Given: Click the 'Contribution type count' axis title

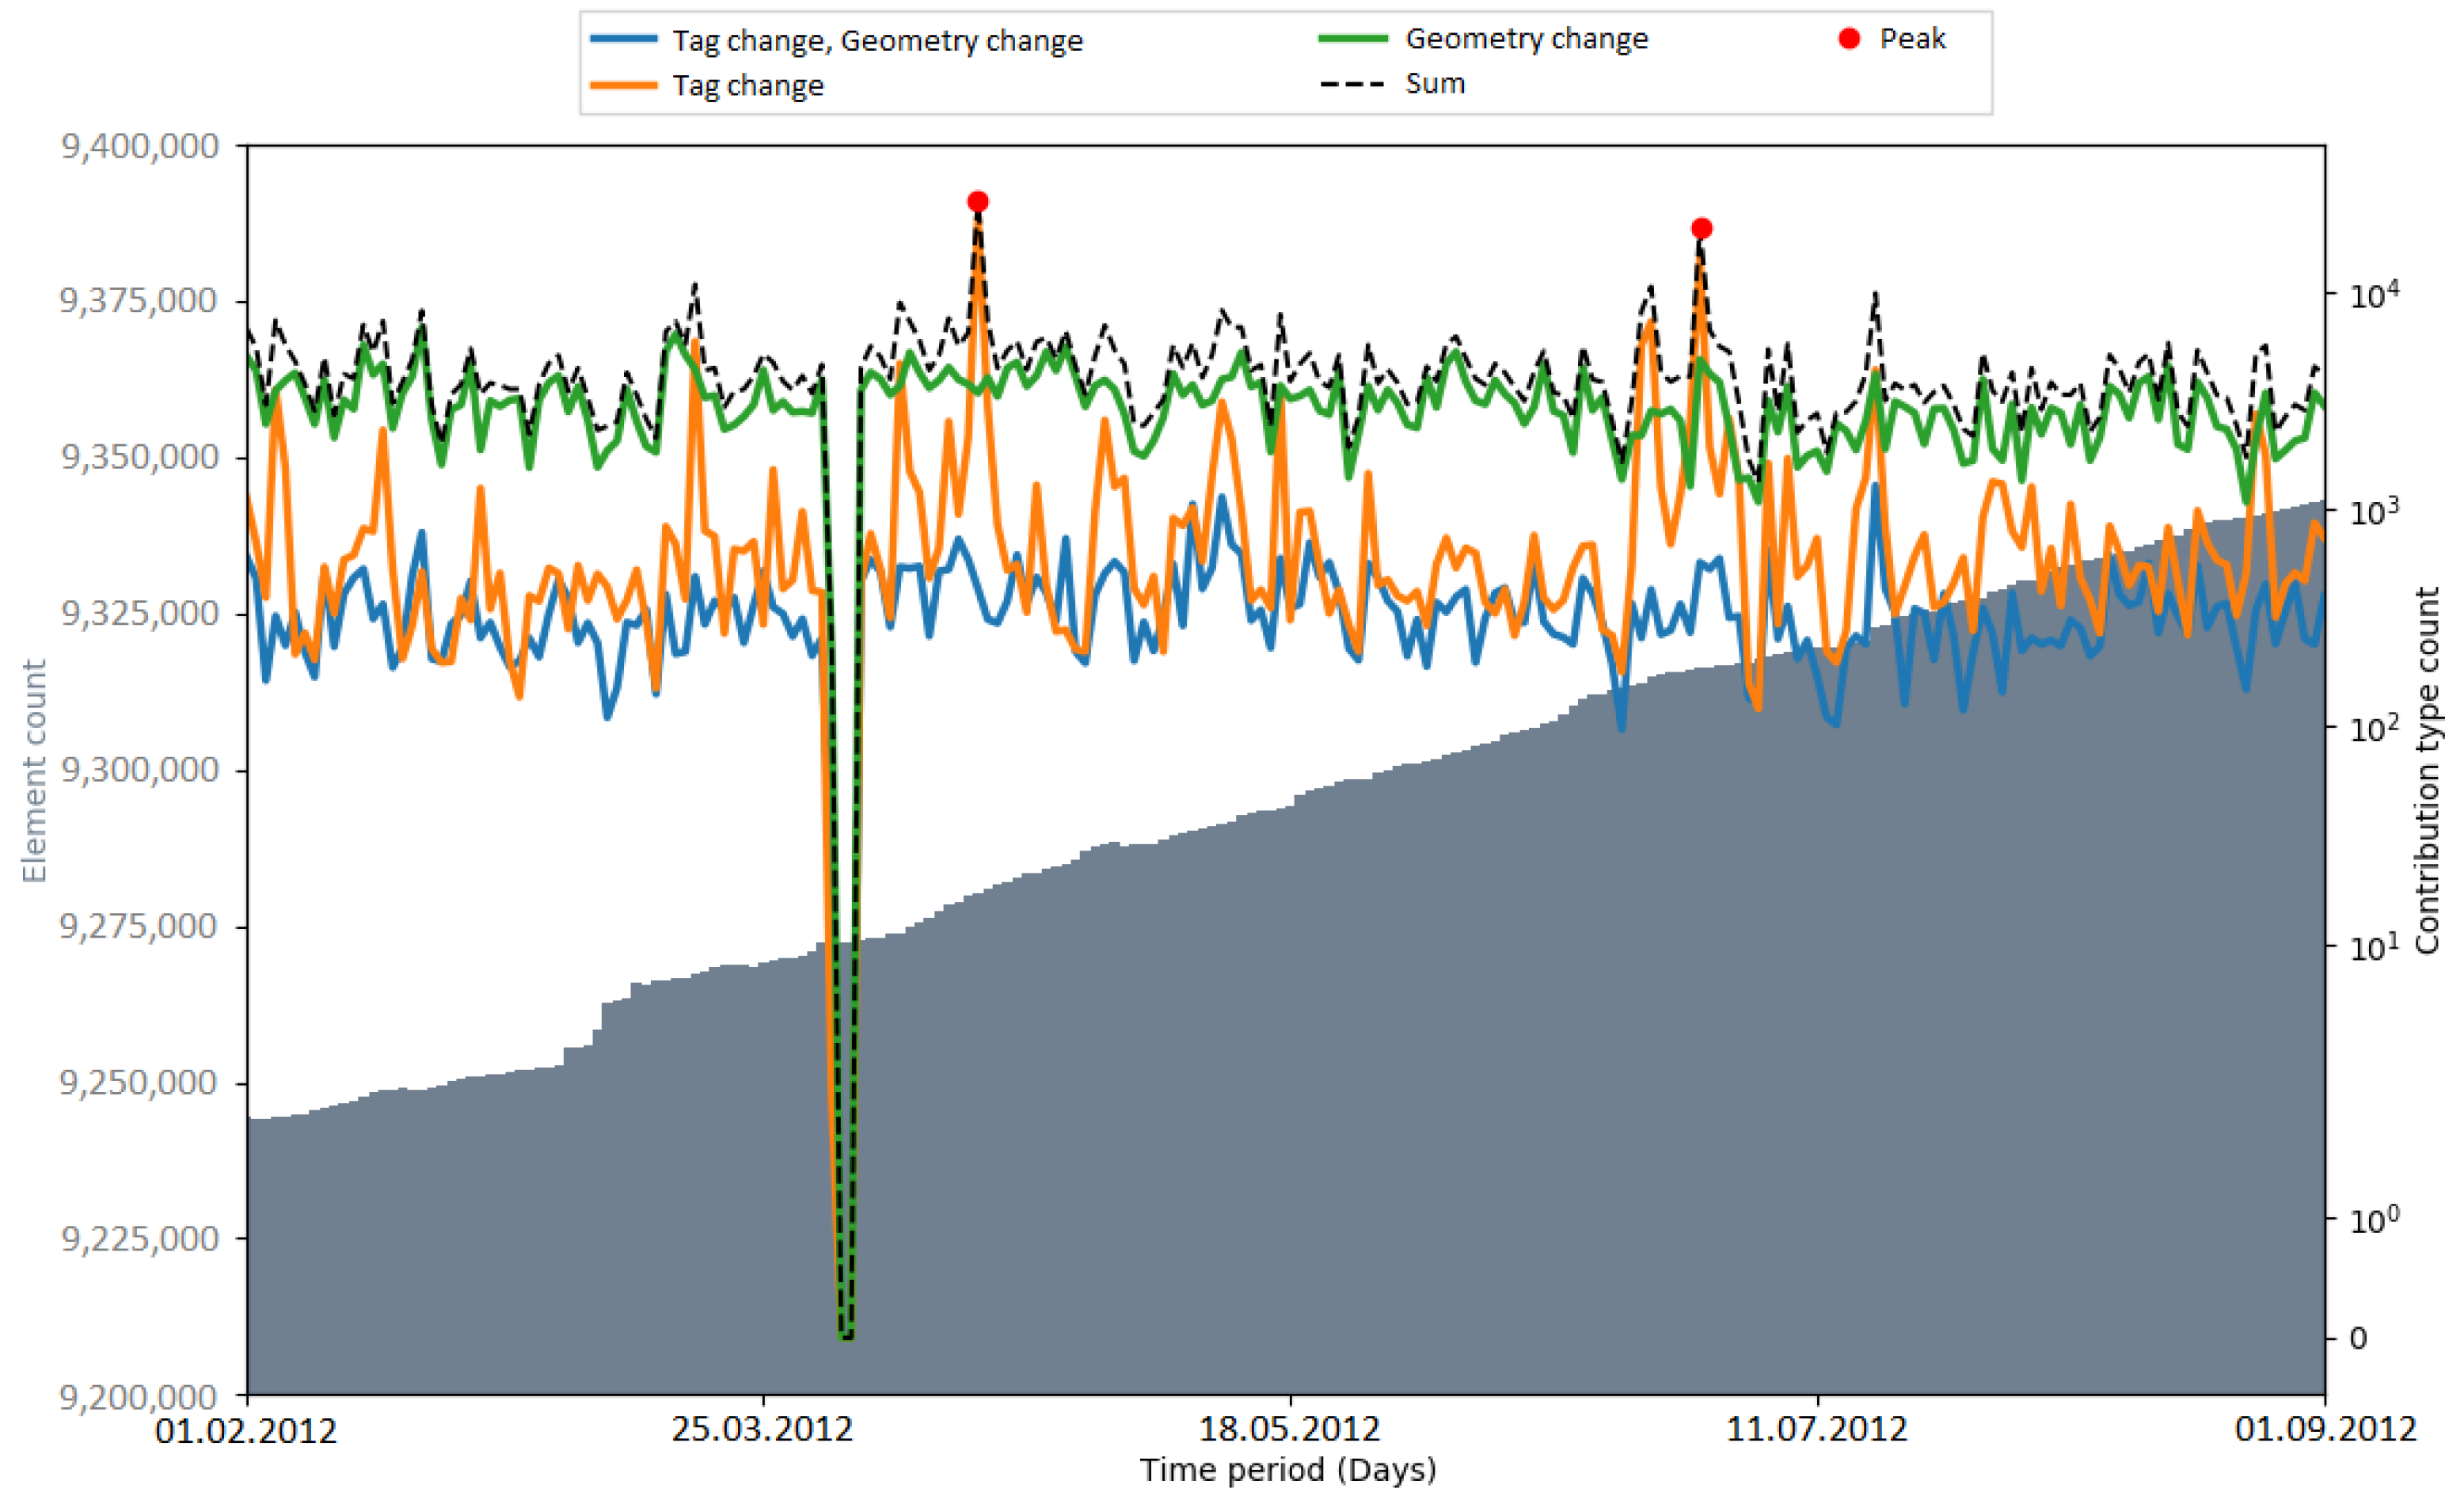Looking at the screenshot, I should tap(2428, 771).
